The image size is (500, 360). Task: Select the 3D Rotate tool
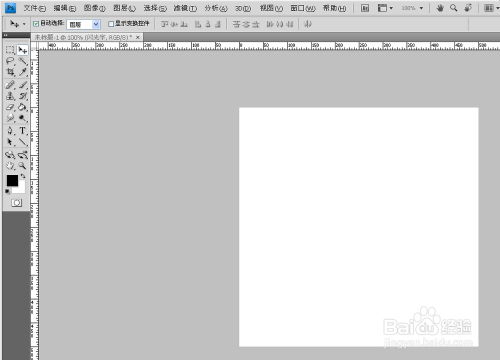(10, 155)
